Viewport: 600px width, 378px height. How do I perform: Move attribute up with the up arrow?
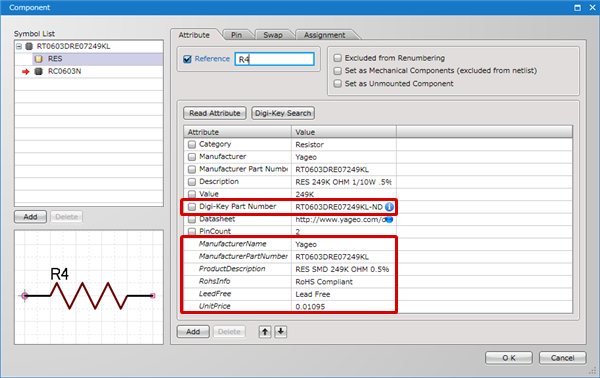click(265, 332)
